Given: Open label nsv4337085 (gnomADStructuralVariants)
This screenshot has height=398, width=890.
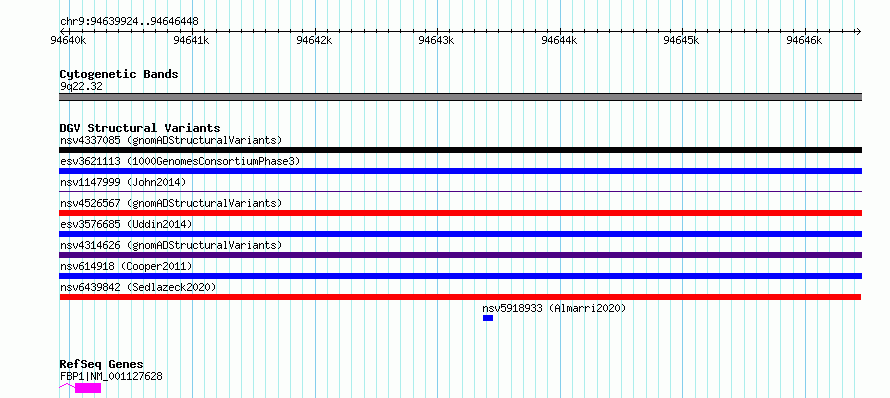Looking at the screenshot, I should pos(171,140).
